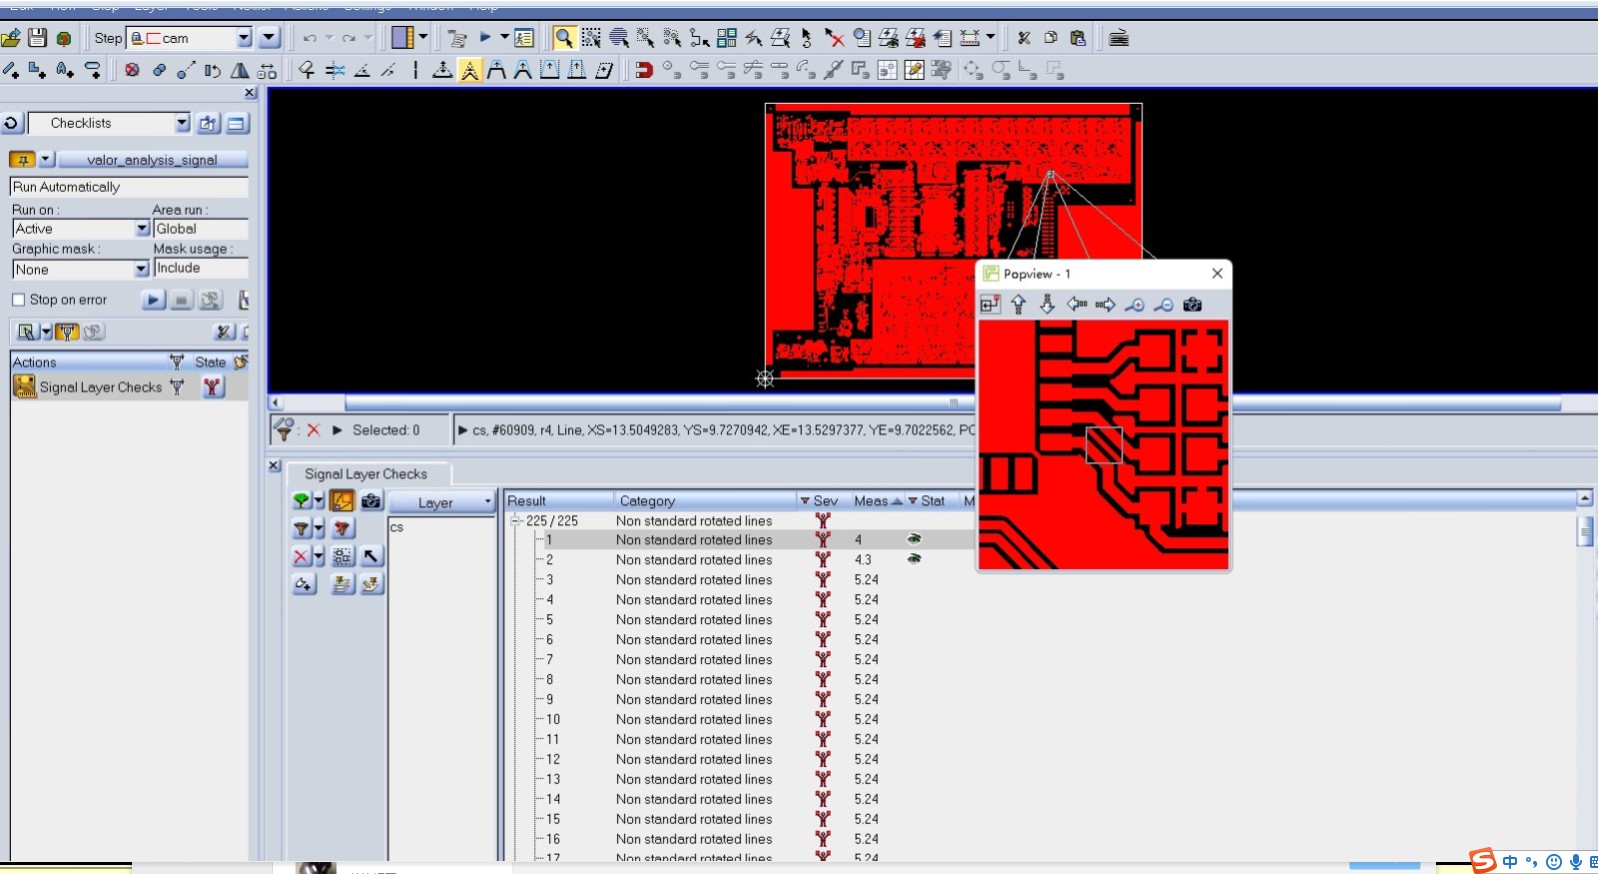Click the rotate feature icon
Image resolution: width=1598 pixels, height=874 pixels.
[x=213, y=70]
